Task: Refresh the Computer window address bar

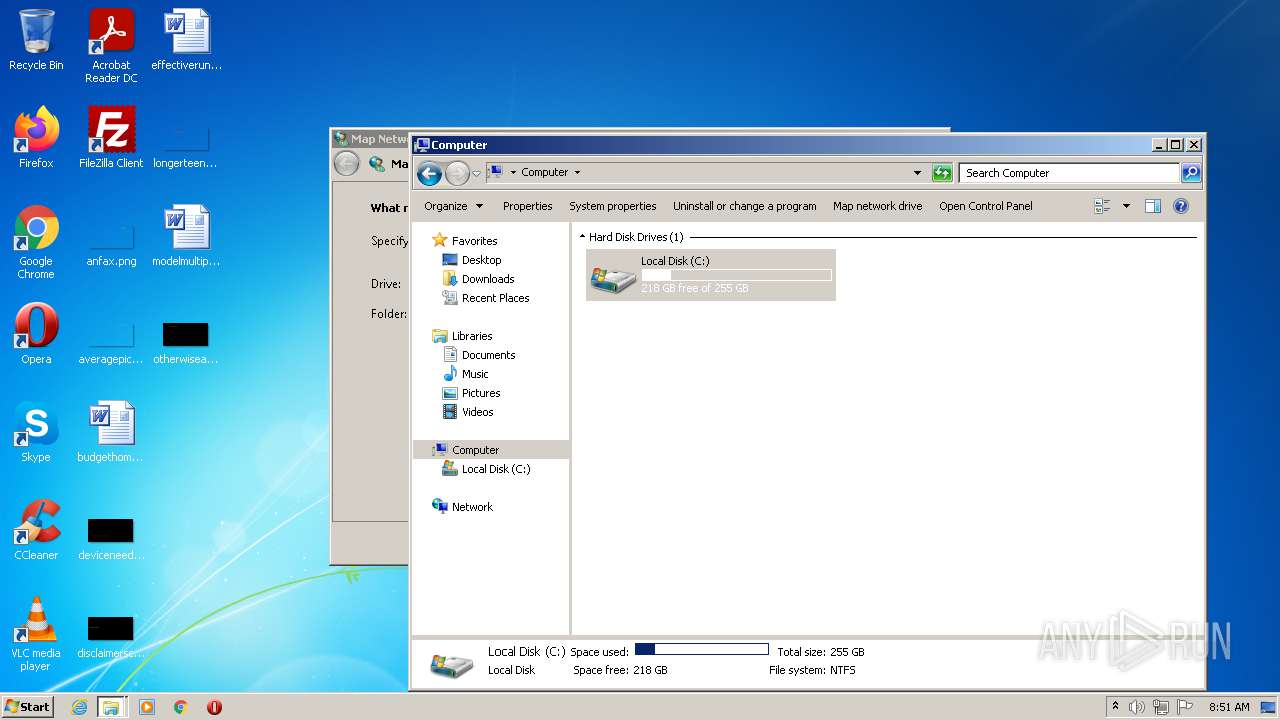Action: tap(942, 173)
